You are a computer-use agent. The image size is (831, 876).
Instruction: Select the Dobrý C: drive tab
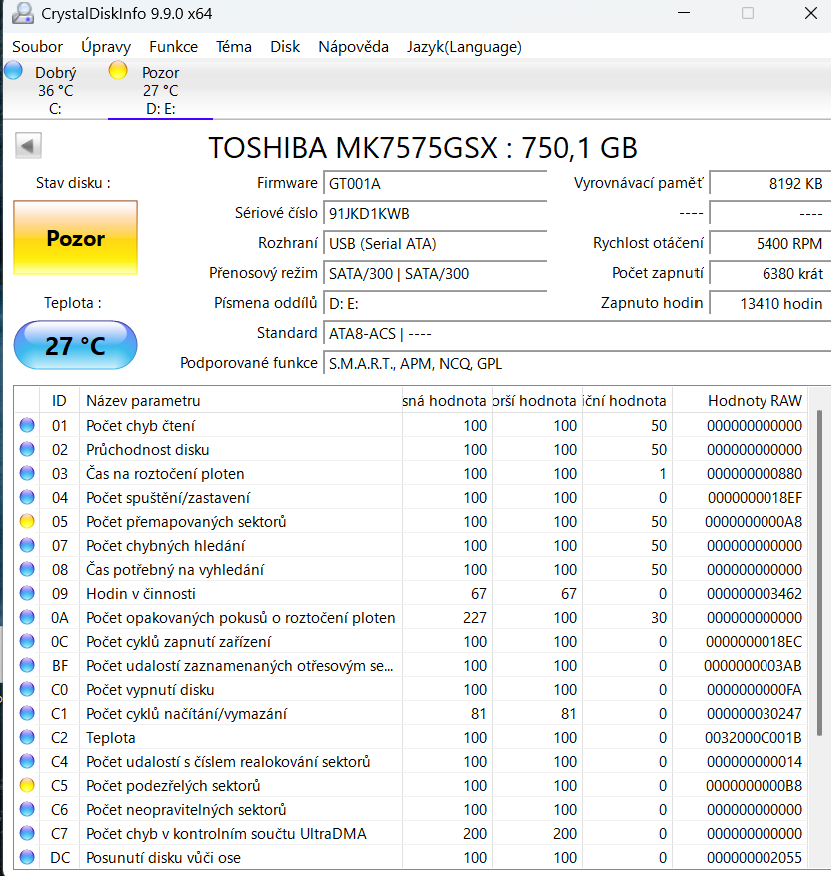[x=55, y=90]
